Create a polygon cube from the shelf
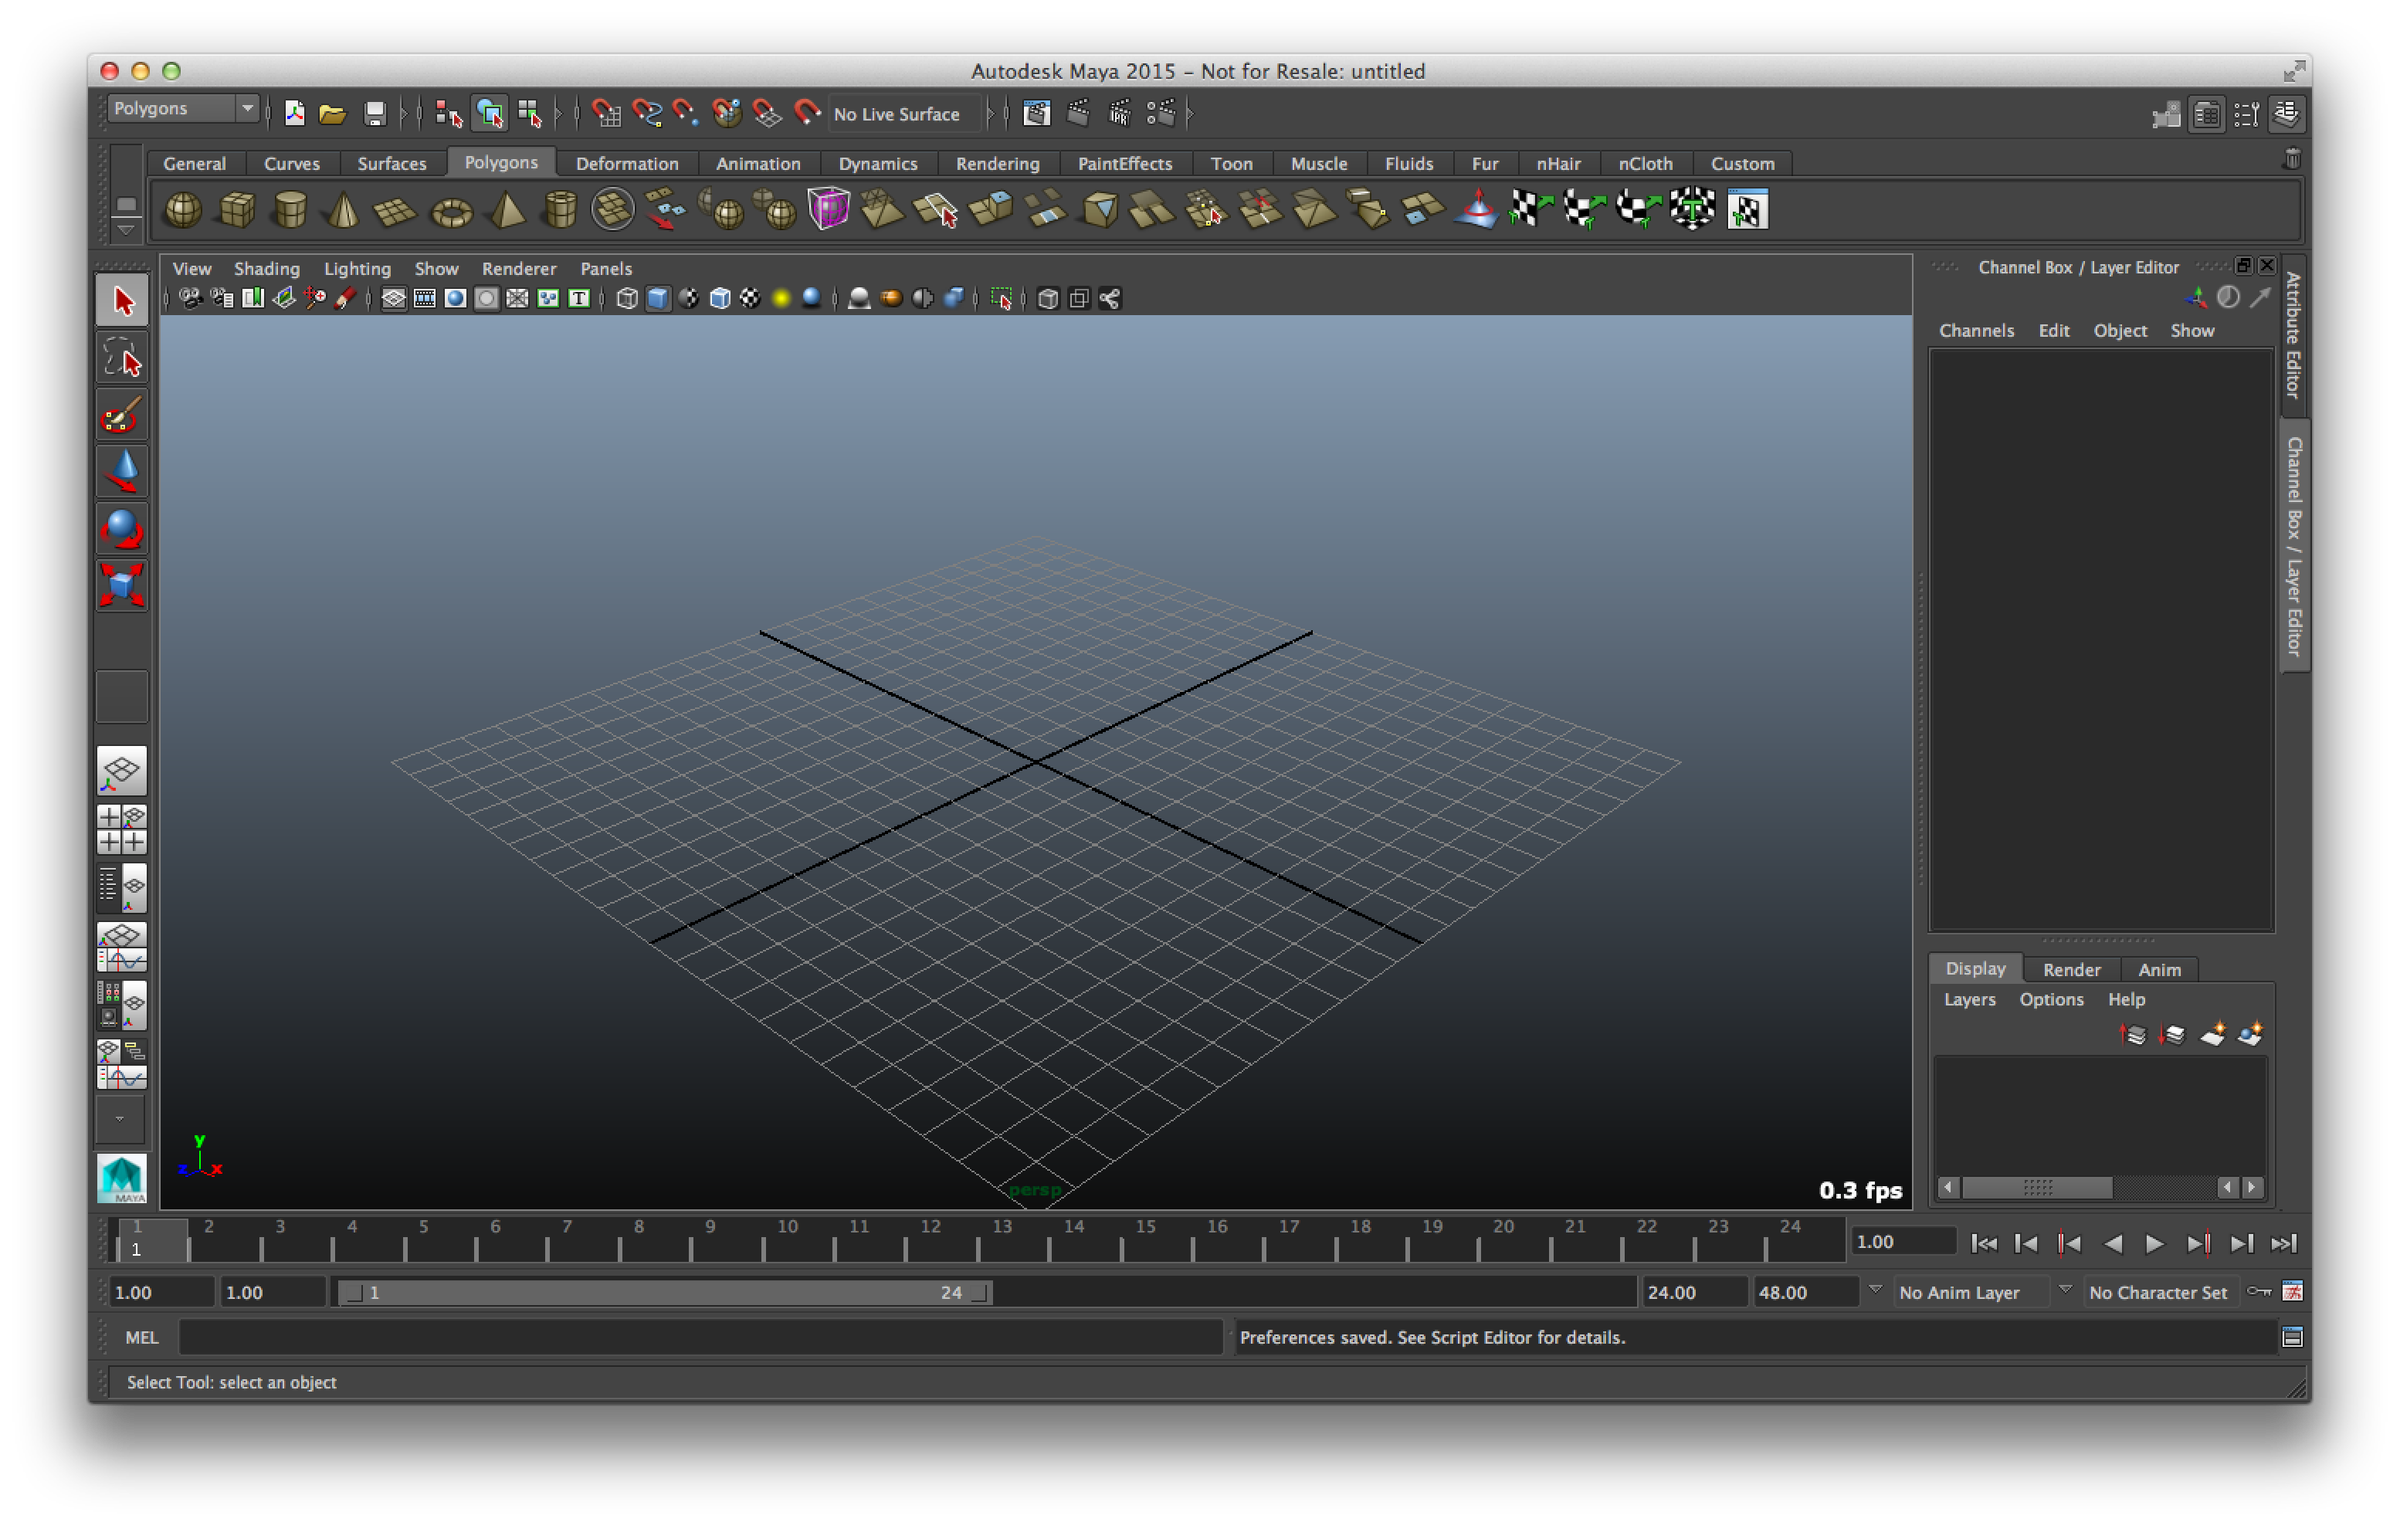This screenshot has width=2400, height=1526. 237,210
